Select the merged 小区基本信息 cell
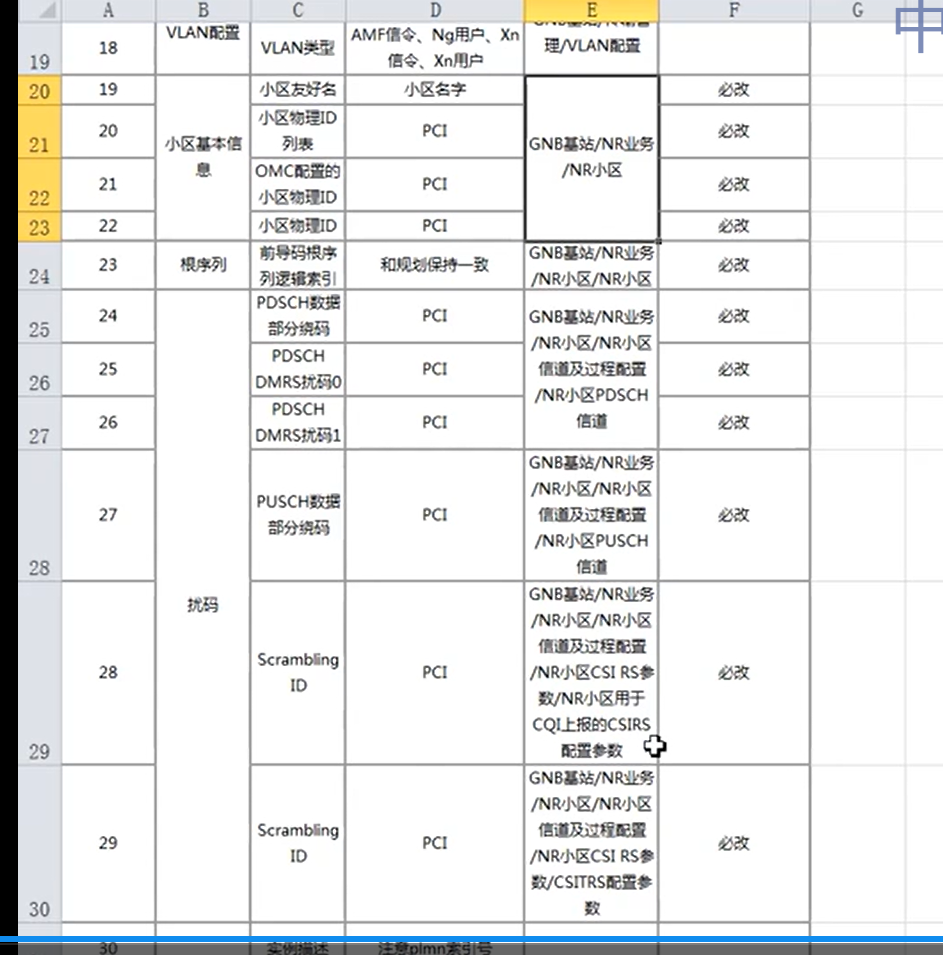The image size is (943, 955). coord(203,157)
